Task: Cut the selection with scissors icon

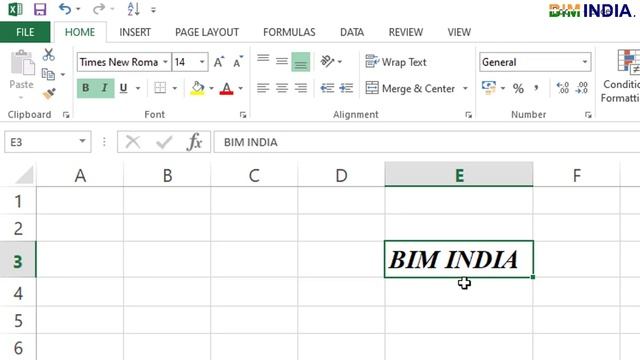Action: pyautogui.click(x=49, y=55)
